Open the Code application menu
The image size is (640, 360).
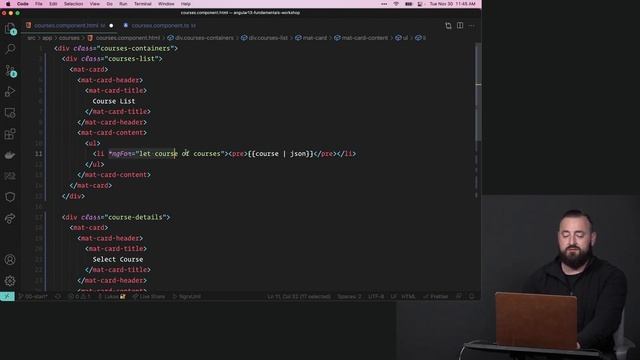[x=22, y=4]
